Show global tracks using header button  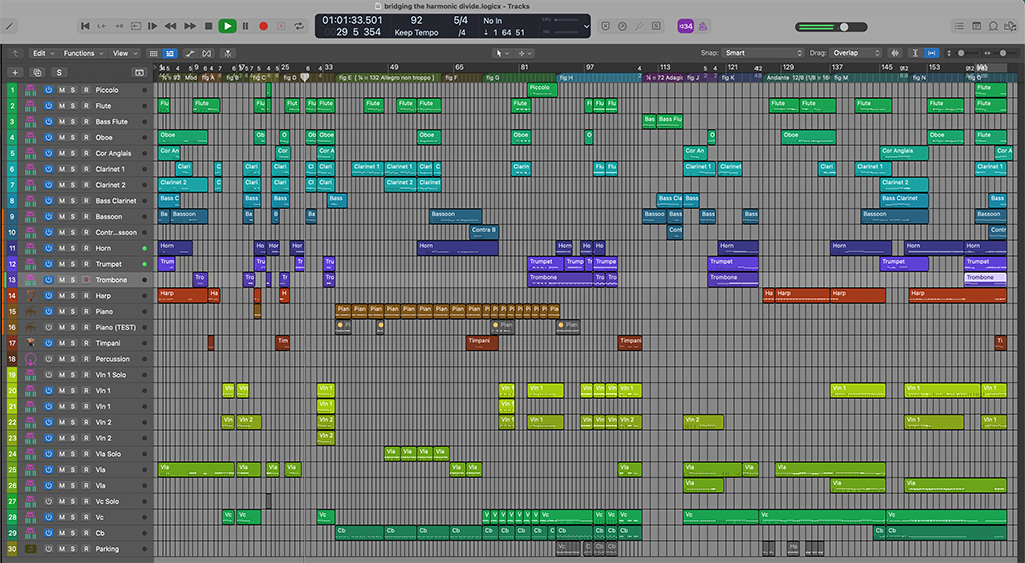pos(139,73)
